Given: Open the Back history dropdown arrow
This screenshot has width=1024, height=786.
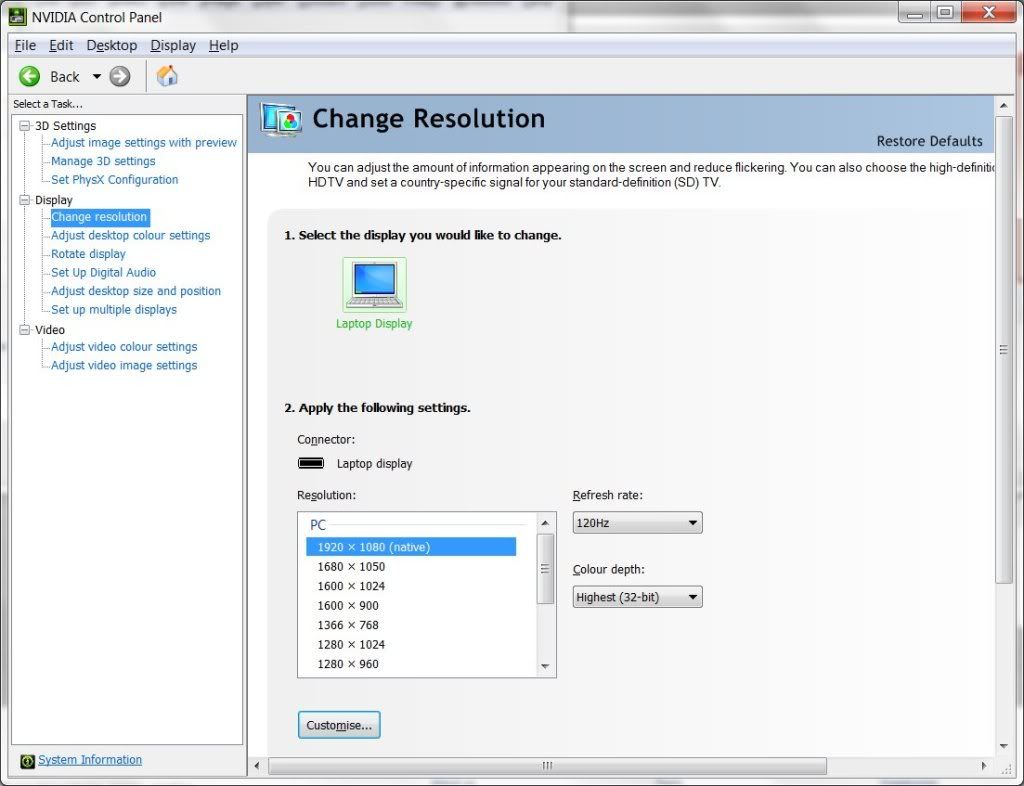Looking at the screenshot, I should click(x=97, y=77).
